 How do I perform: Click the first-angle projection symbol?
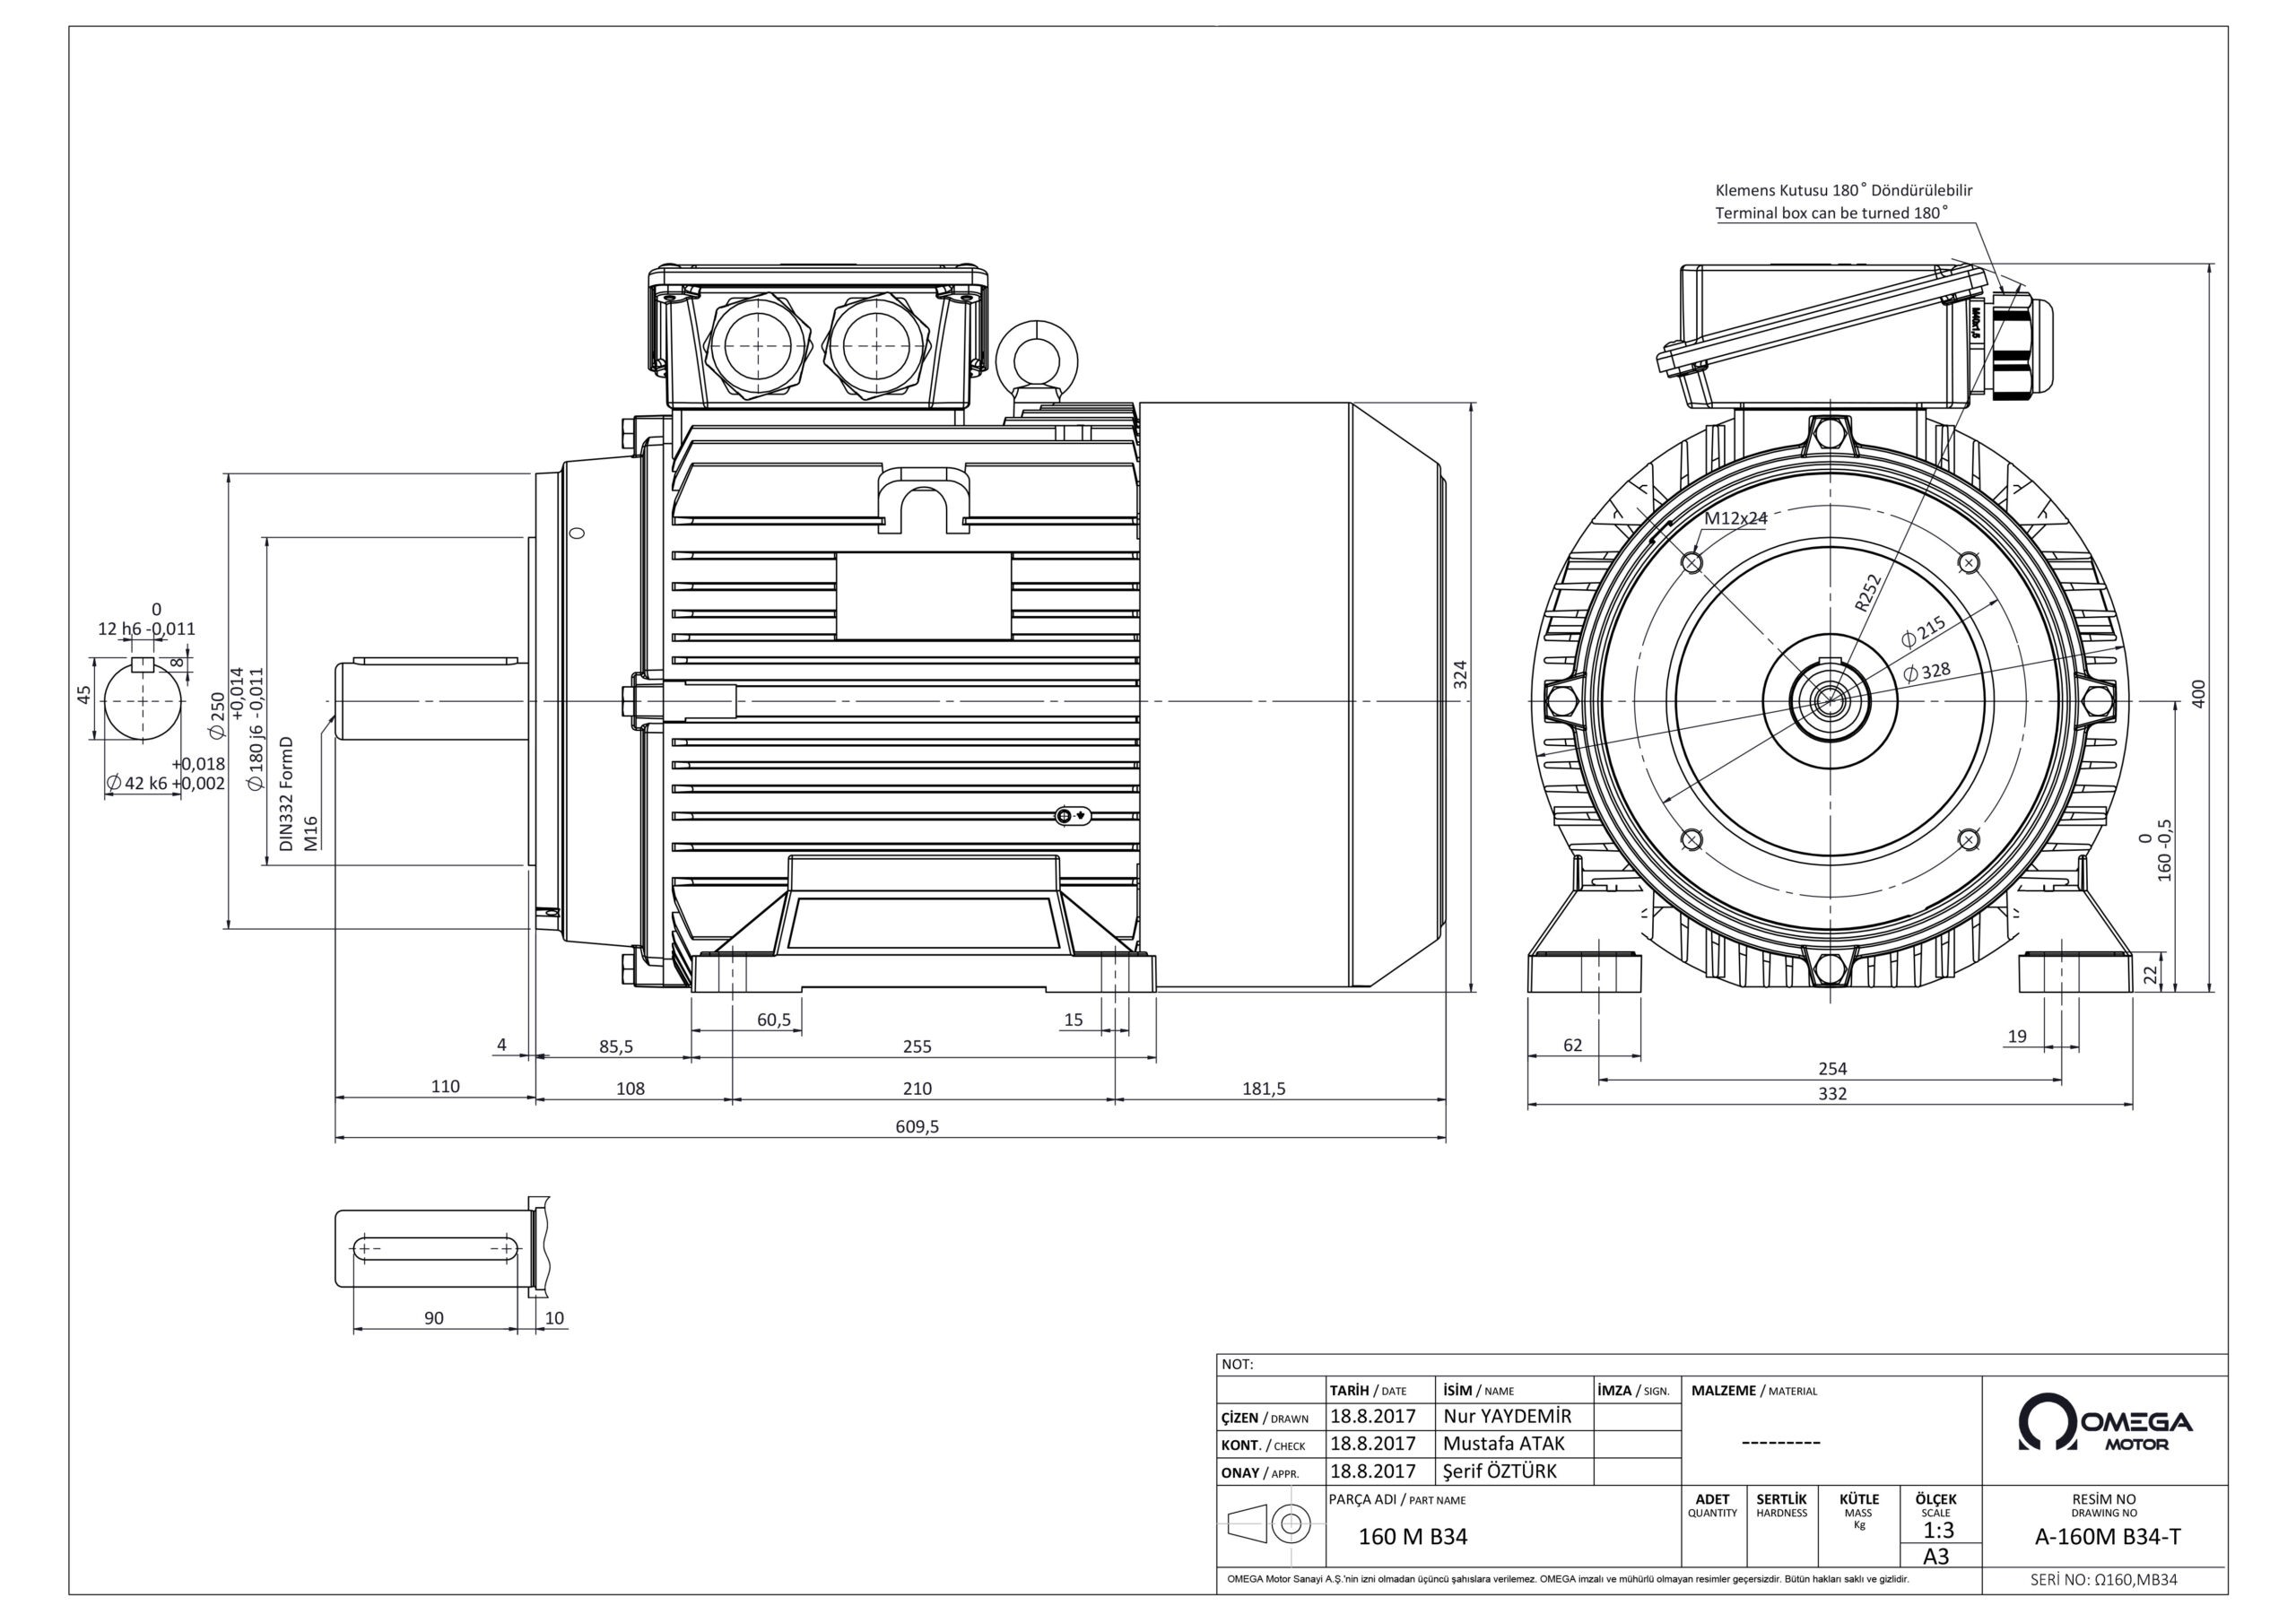pyautogui.click(x=1269, y=1525)
